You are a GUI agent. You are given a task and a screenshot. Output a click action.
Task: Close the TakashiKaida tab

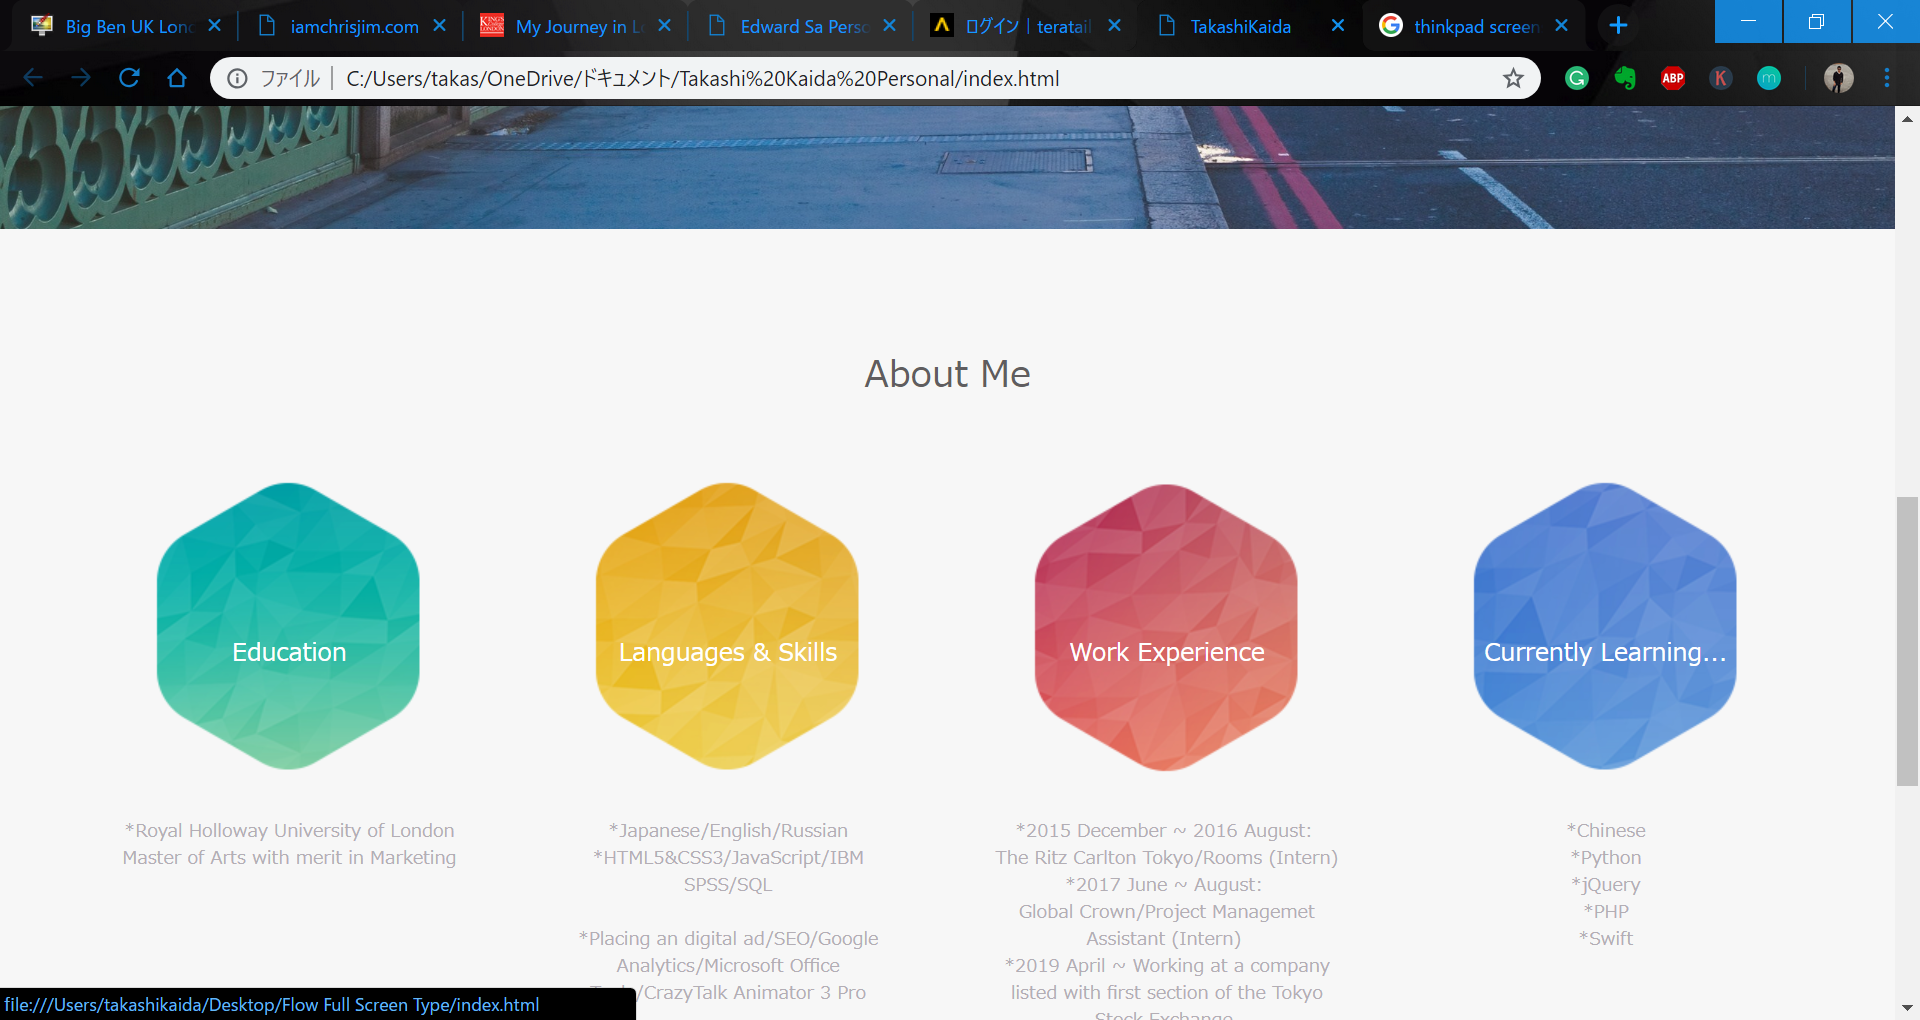[x=1338, y=26]
